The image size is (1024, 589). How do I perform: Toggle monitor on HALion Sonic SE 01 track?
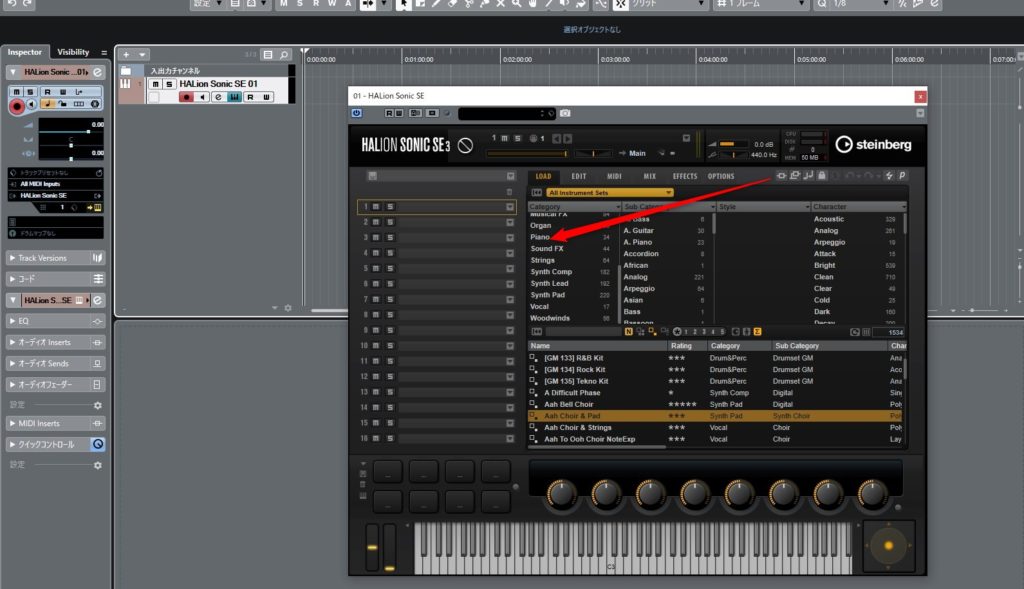202,97
